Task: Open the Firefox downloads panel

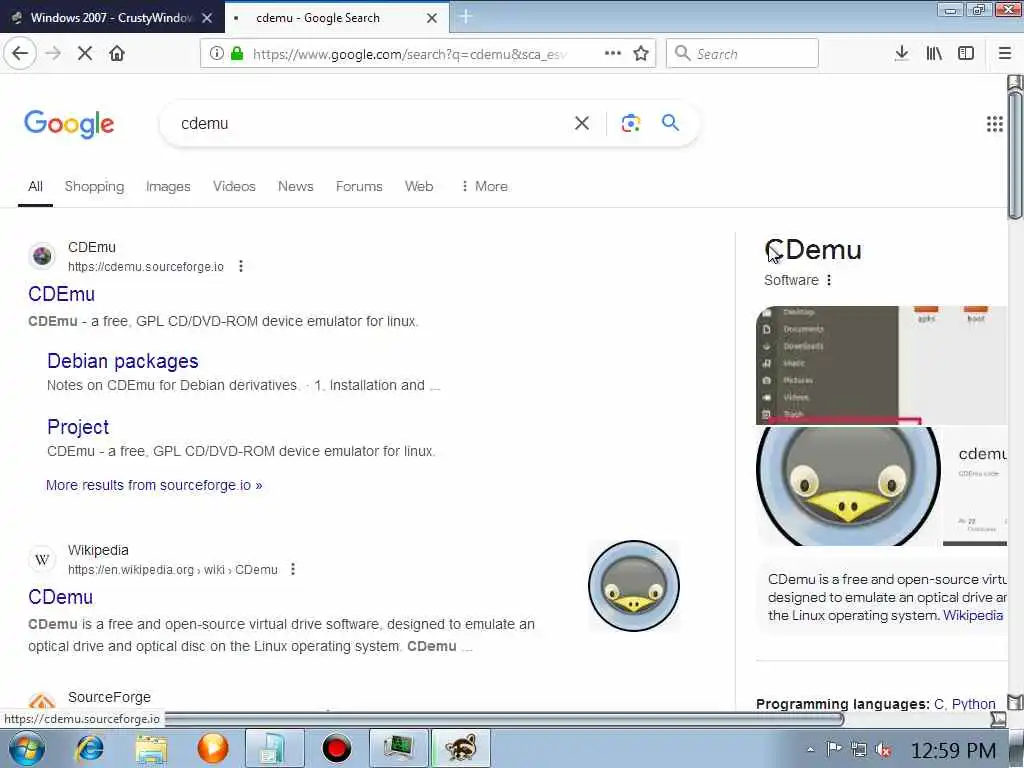Action: [901, 54]
